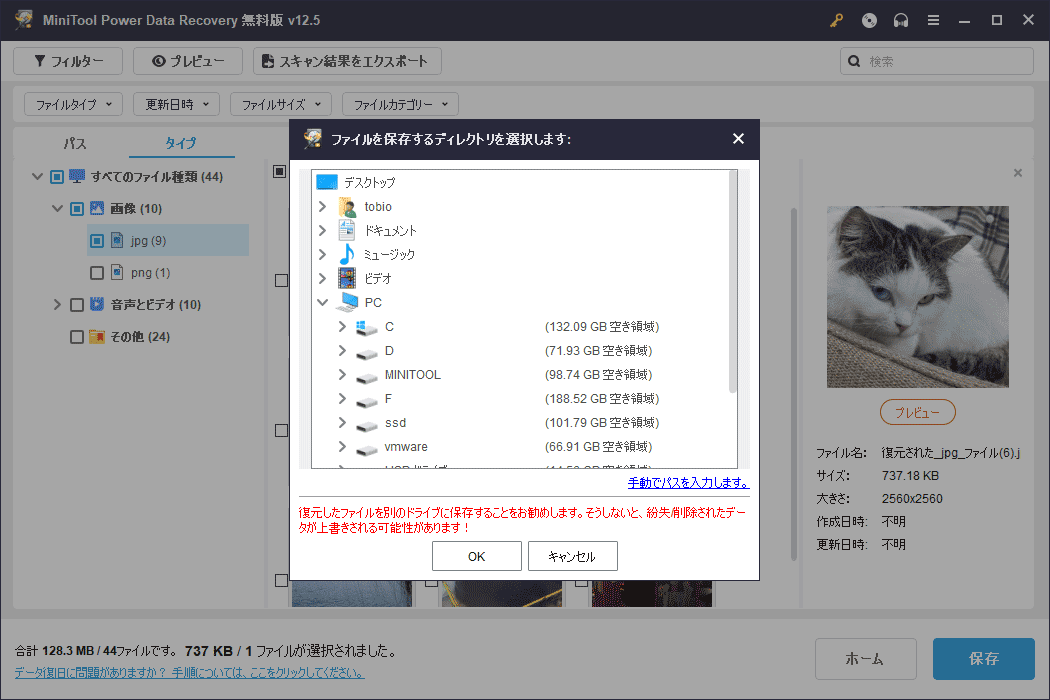Screen dimensions: 1050x700
Task: Click the directory tree vertical scrollbar
Action: [733, 283]
